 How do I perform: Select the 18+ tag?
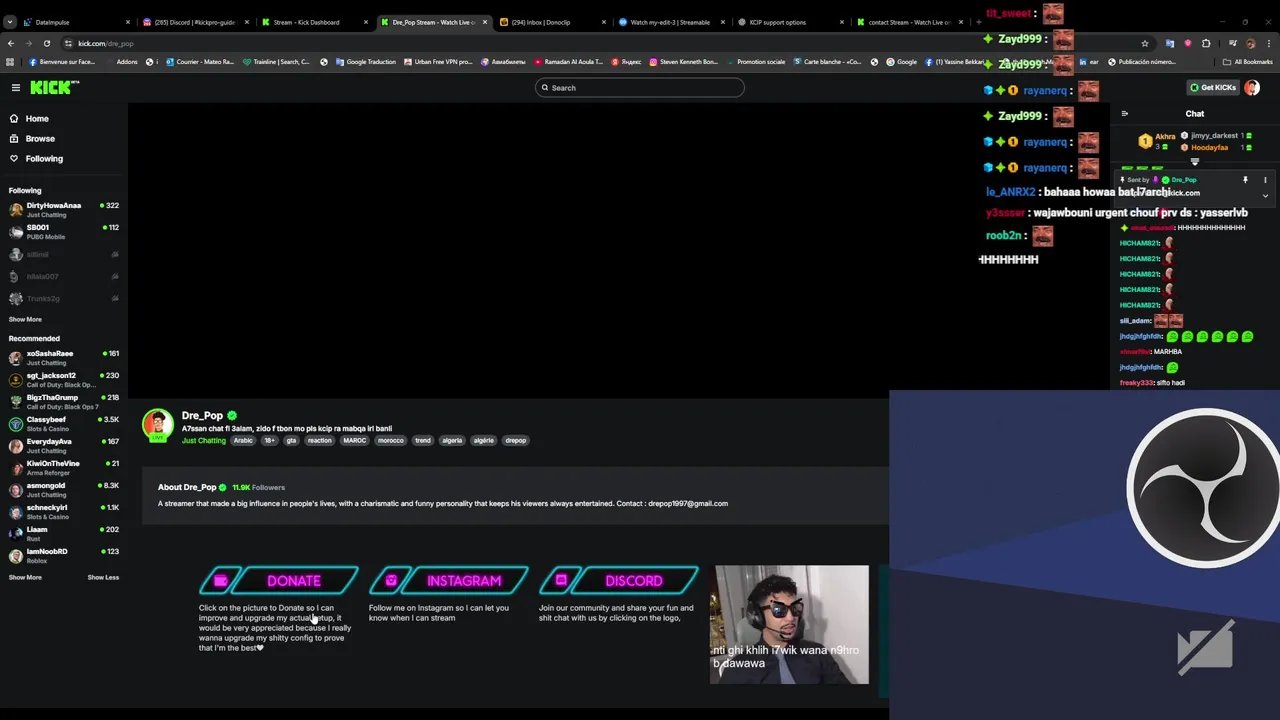(x=269, y=441)
